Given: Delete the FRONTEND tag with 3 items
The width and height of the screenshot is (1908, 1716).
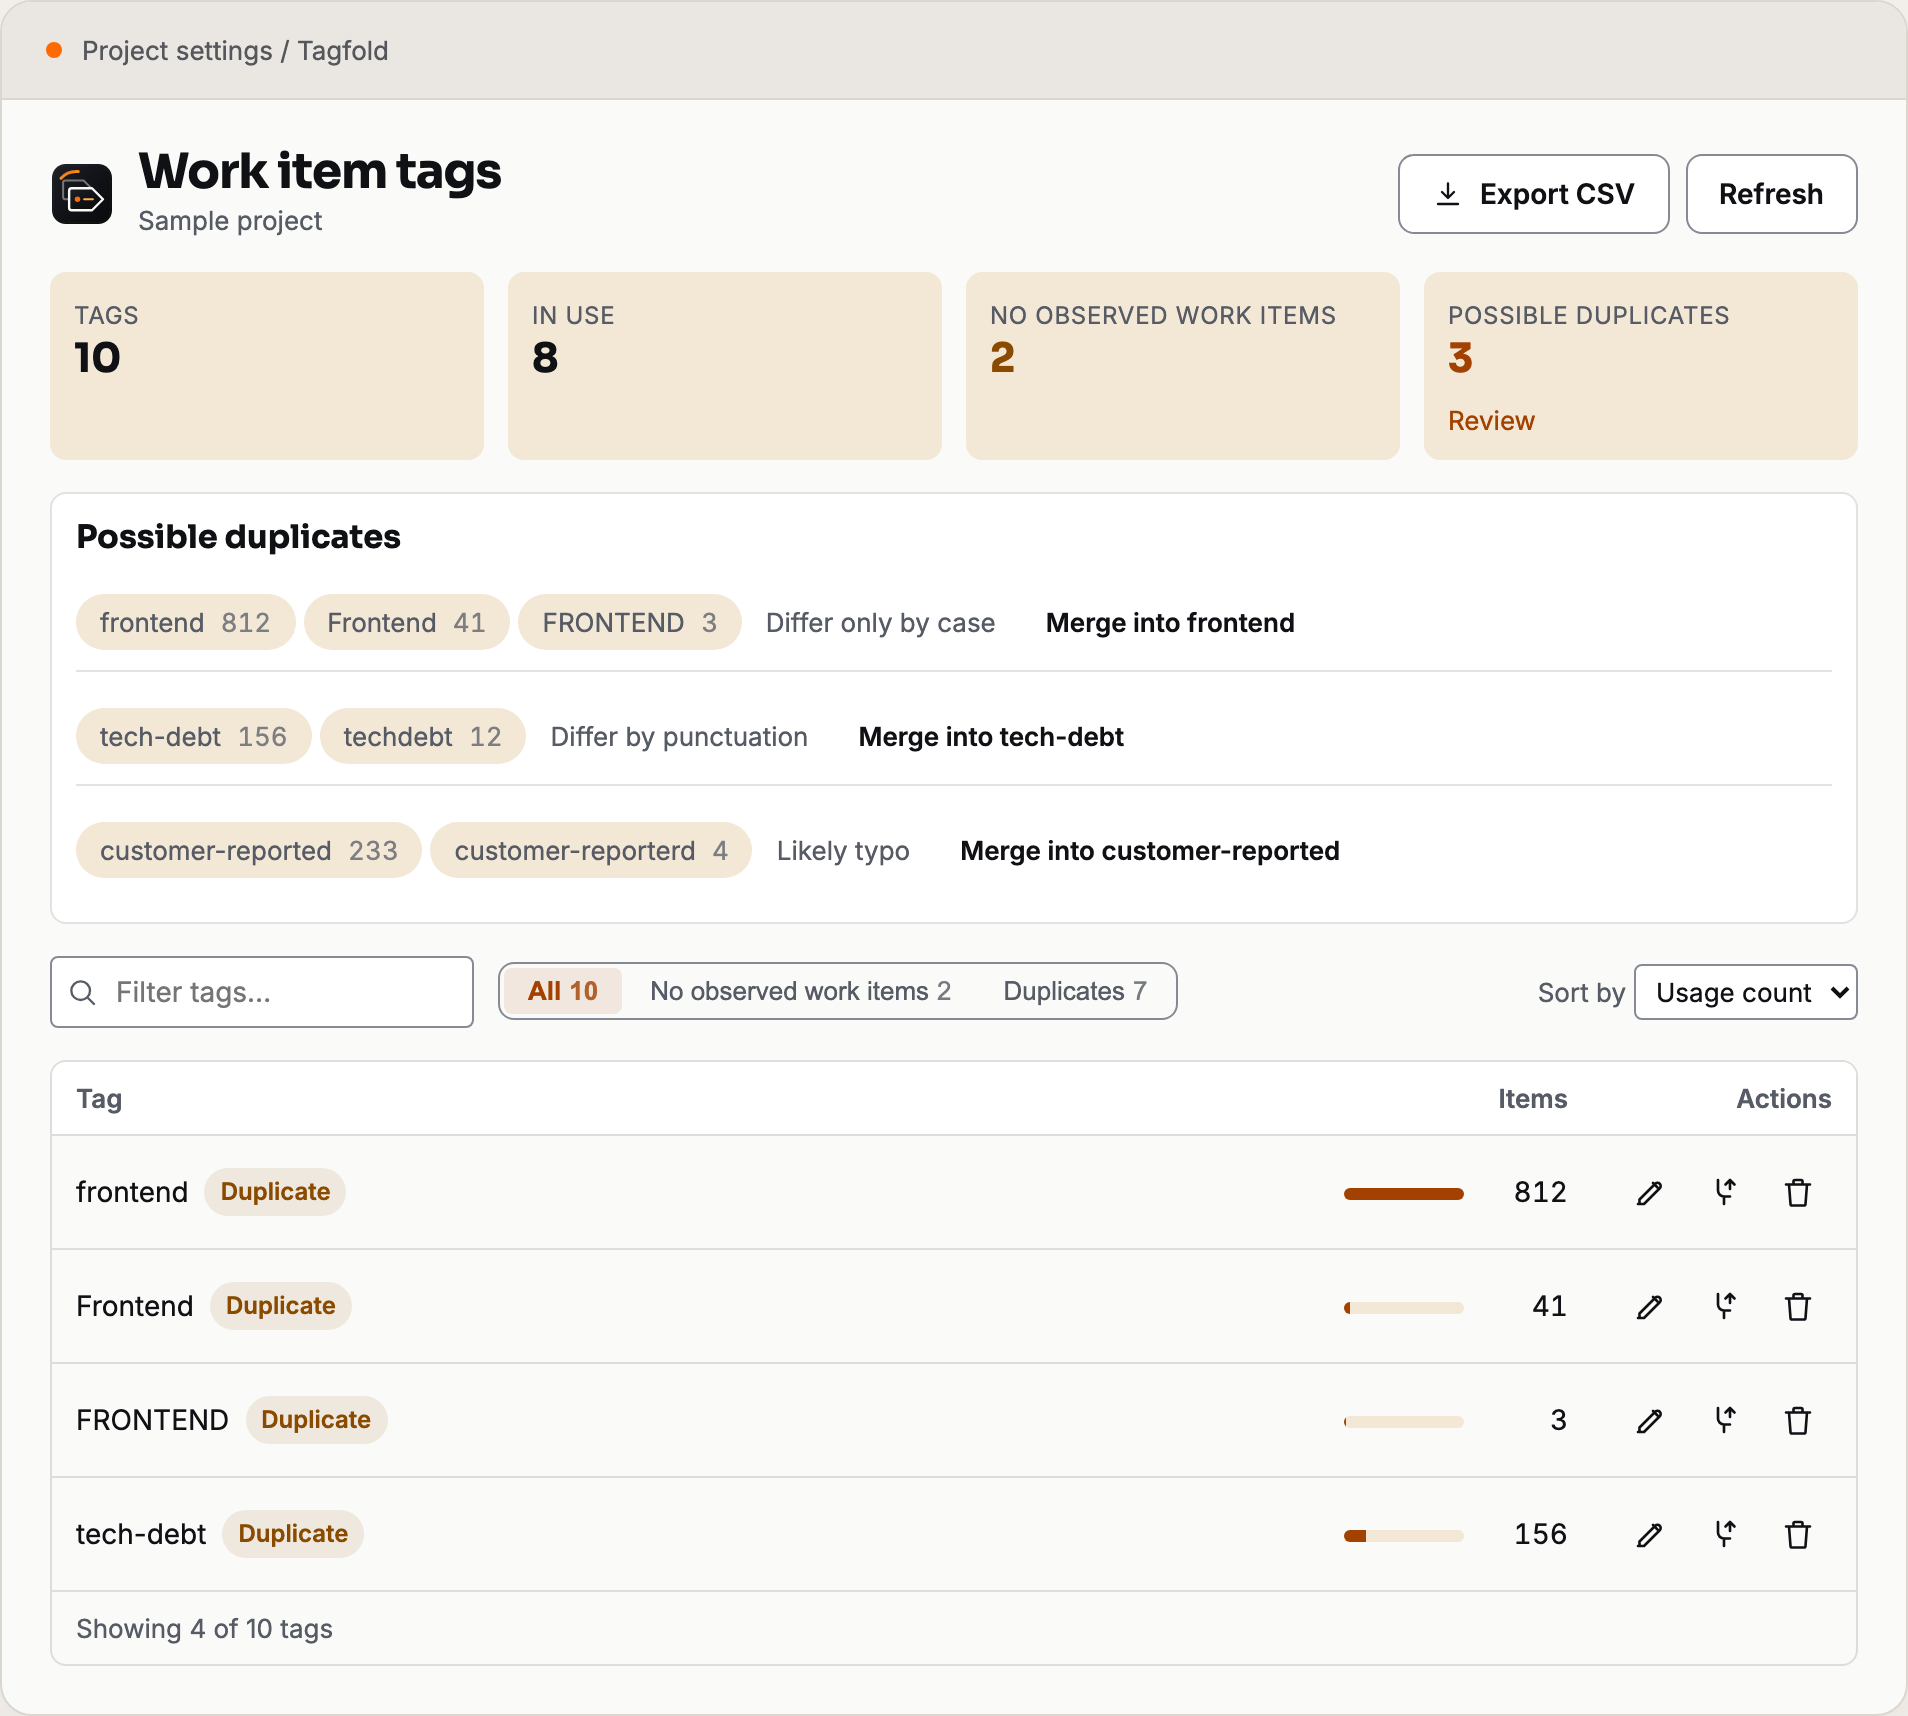Looking at the screenshot, I should [1798, 1421].
